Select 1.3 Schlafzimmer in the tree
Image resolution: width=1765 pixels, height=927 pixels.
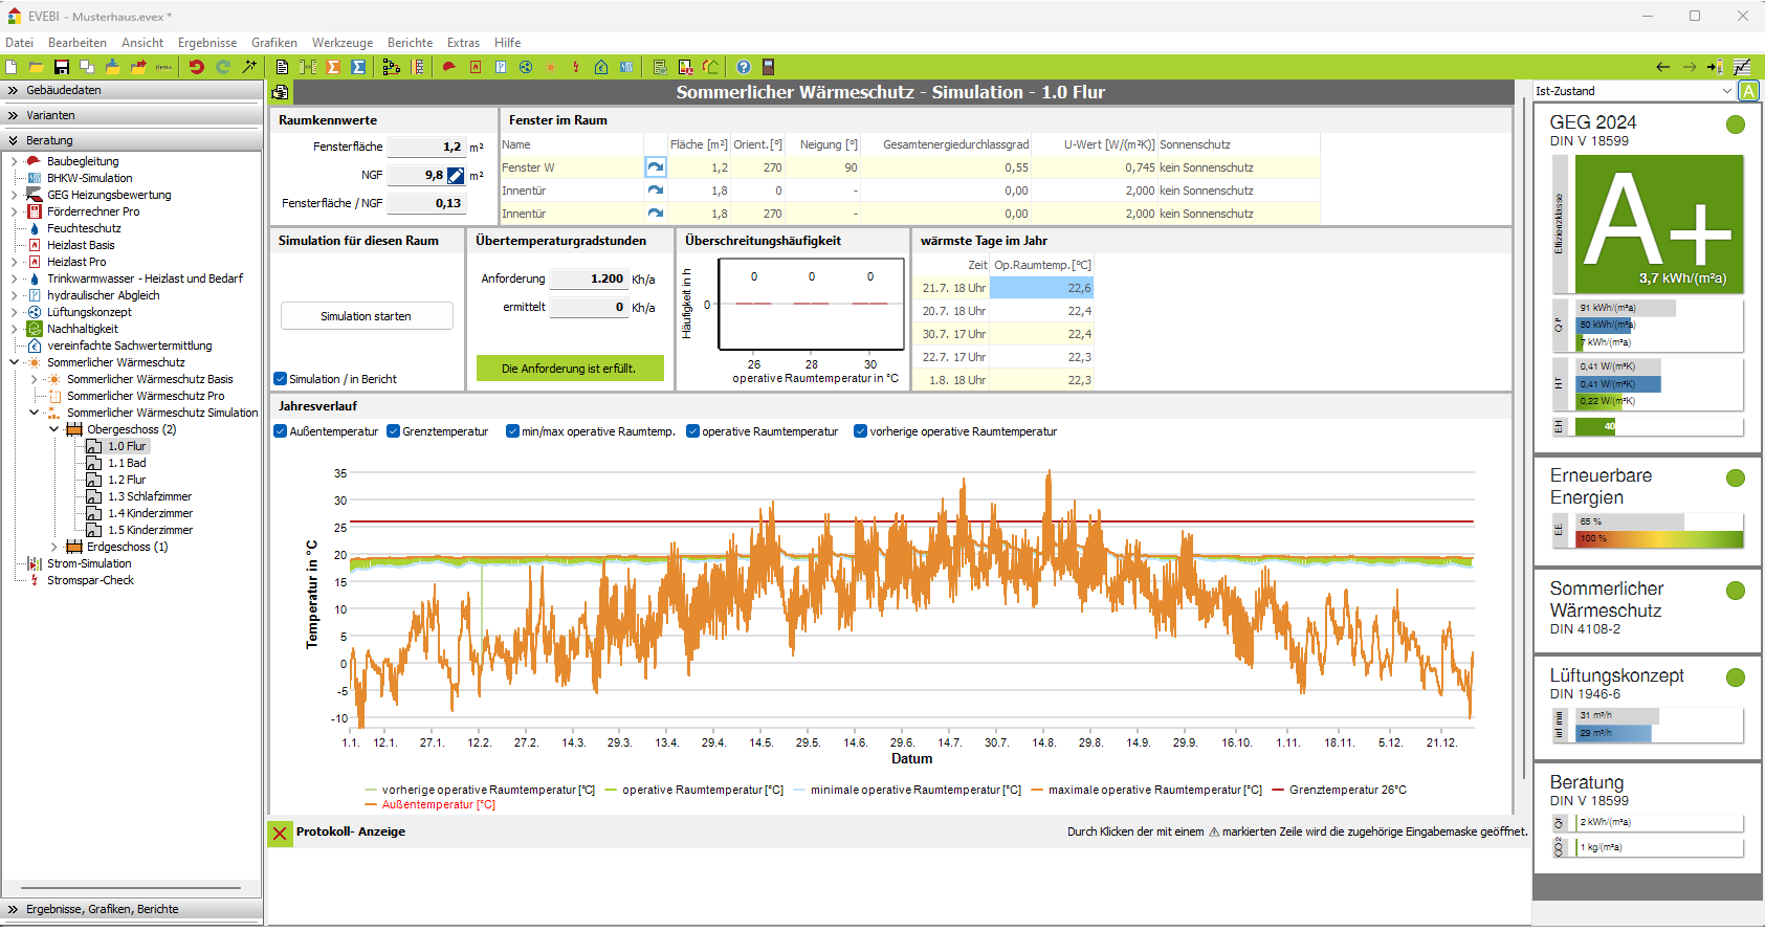click(x=149, y=497)
